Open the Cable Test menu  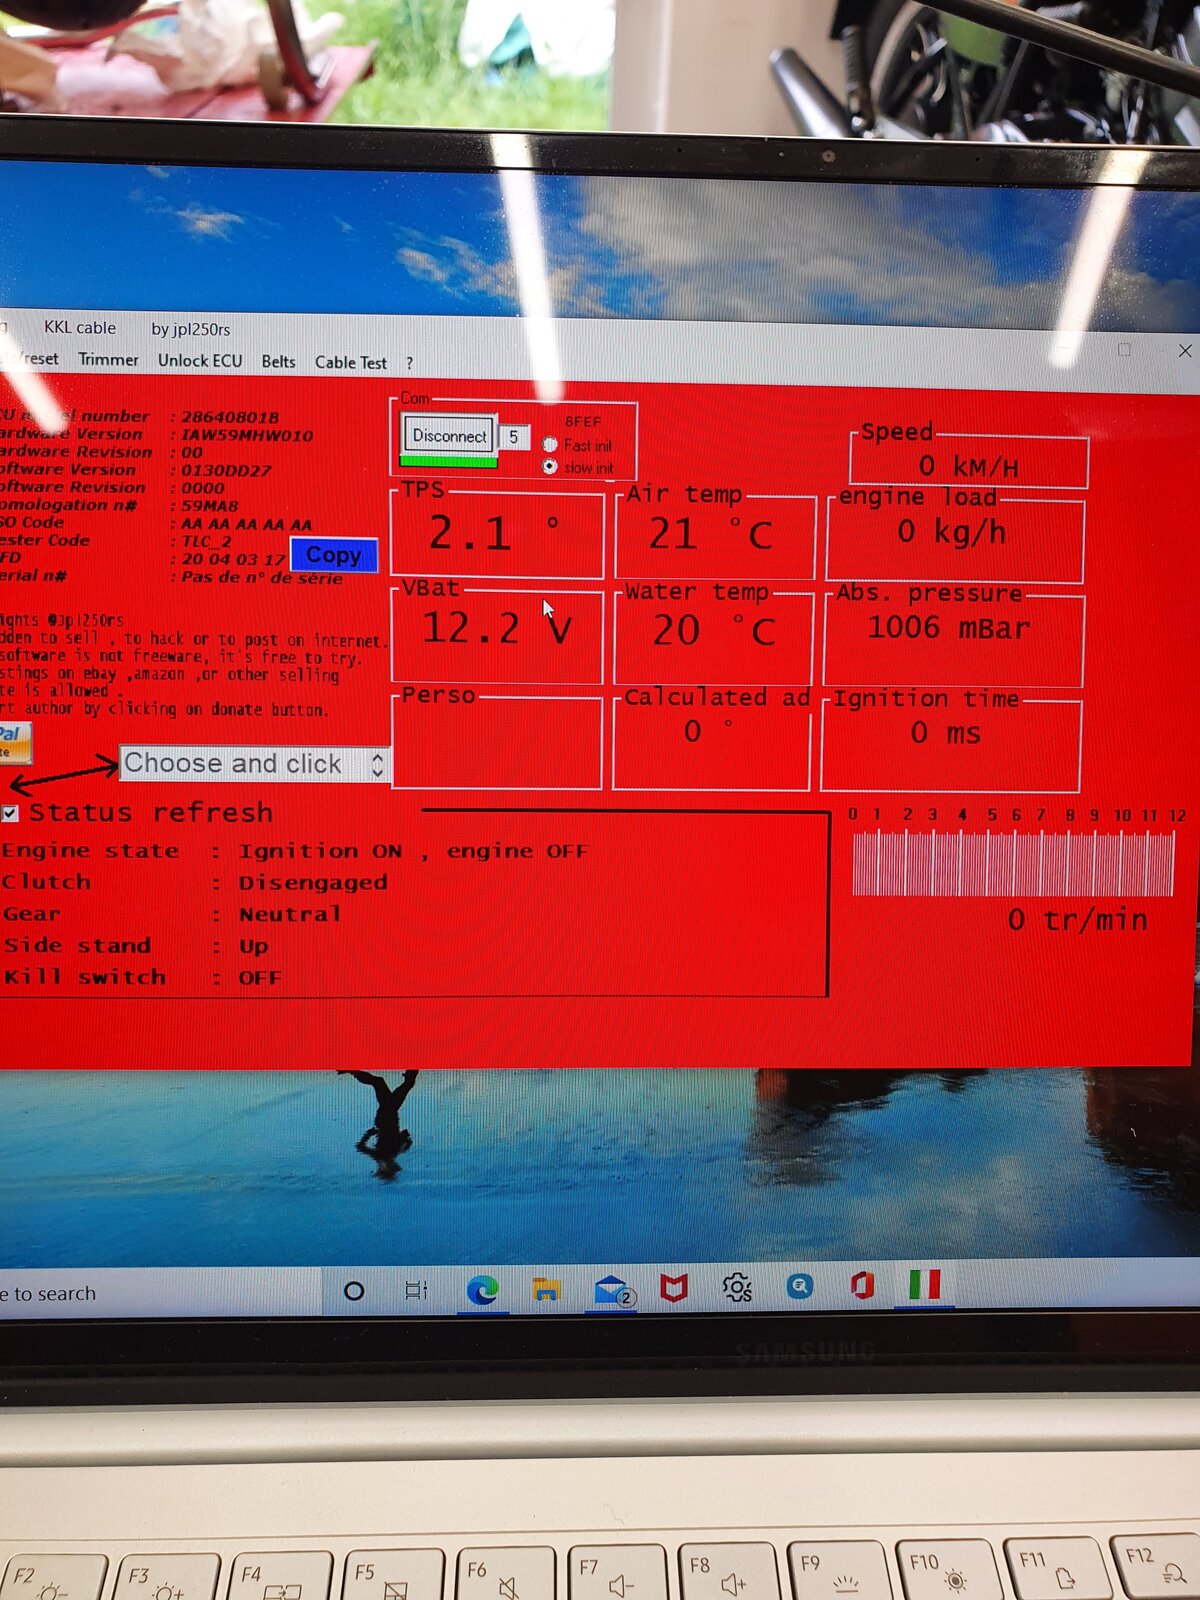pyautogui.click(x=350, y=362)
